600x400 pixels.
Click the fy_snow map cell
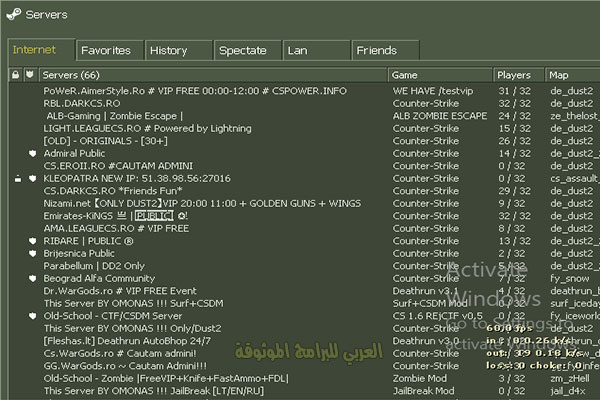570,279
